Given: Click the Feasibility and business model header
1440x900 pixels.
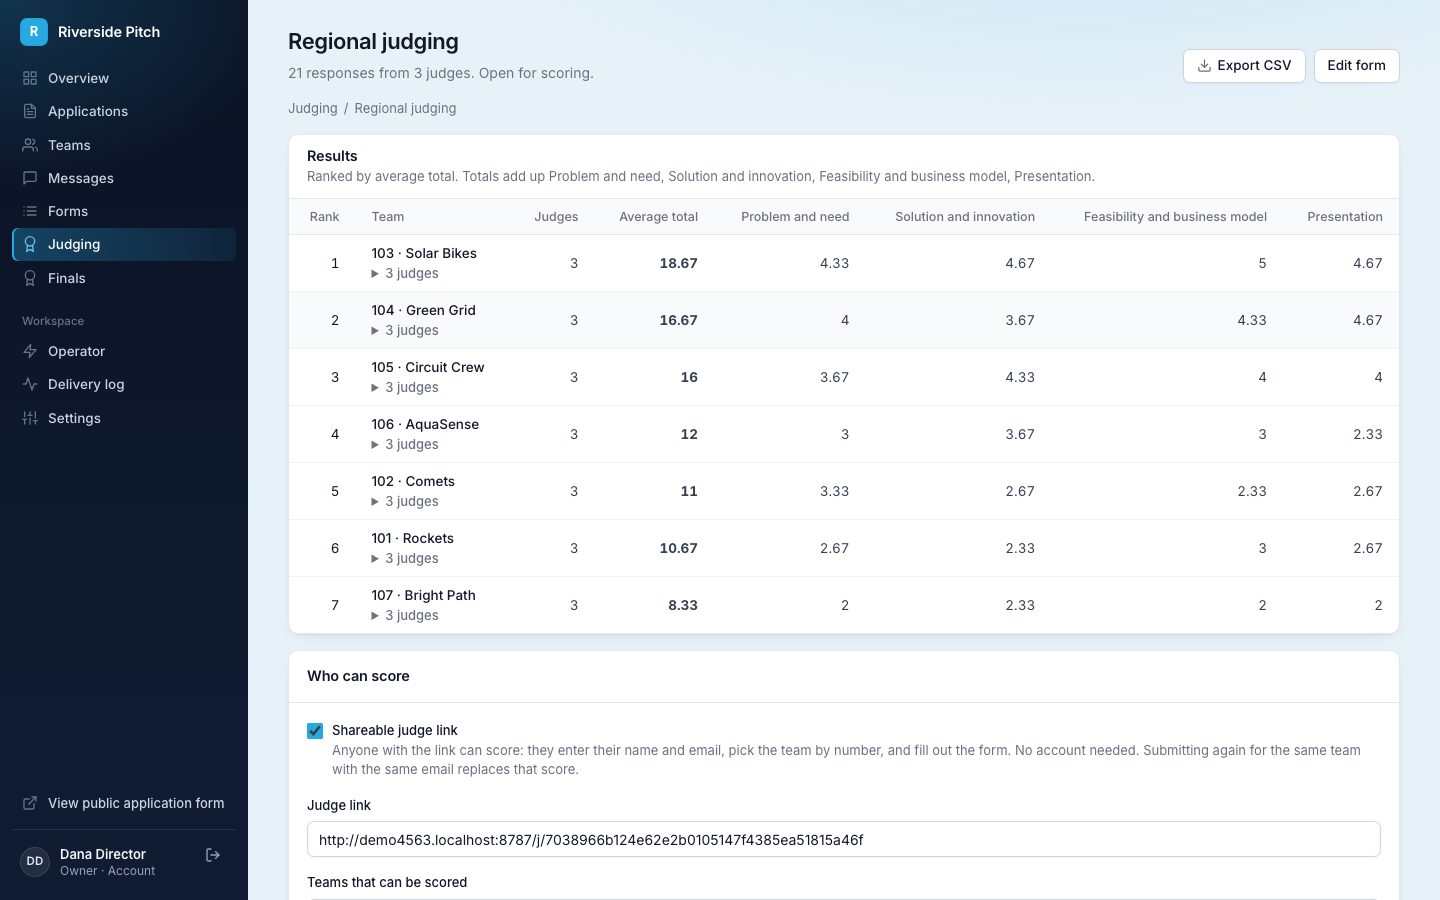Looking at the screenshot, I should (x=1175, y=217).
